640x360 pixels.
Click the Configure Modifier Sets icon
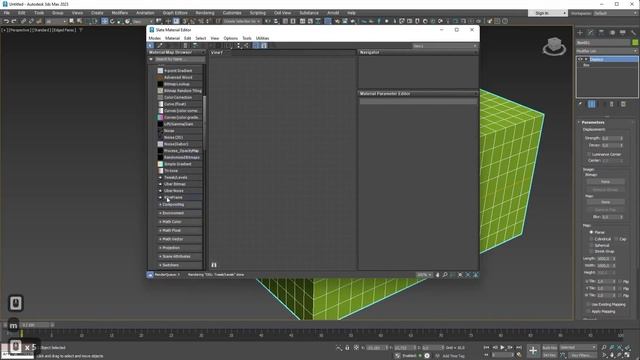[x=623, y=104]
